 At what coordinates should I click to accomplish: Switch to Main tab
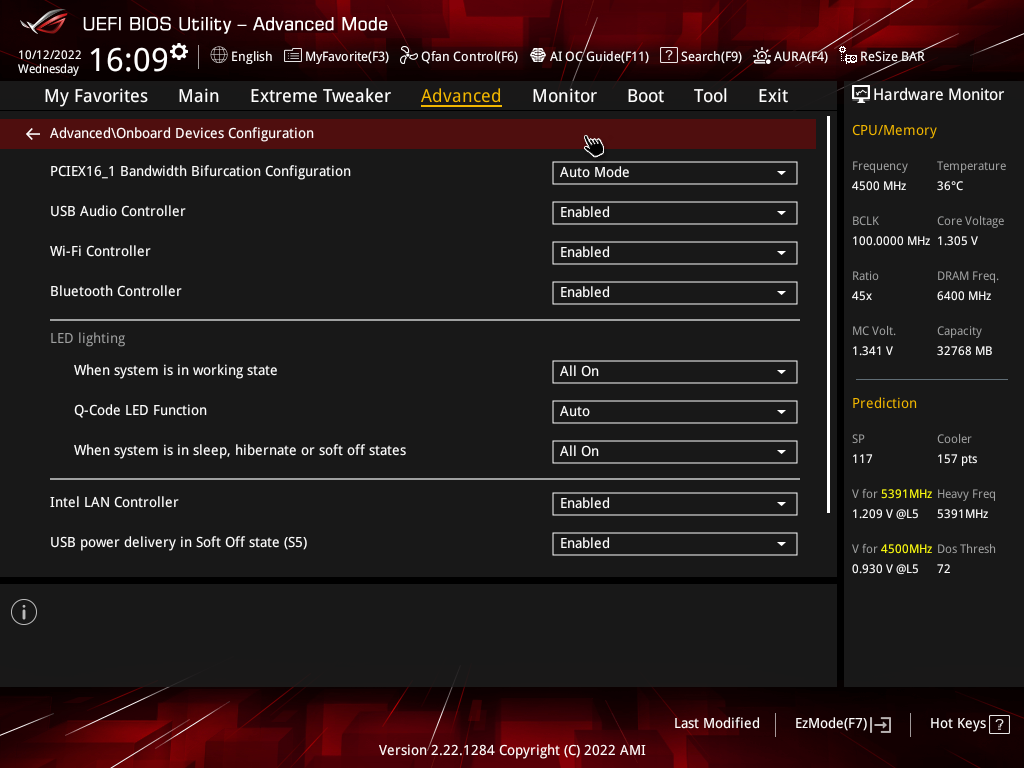tap(199, 96)
